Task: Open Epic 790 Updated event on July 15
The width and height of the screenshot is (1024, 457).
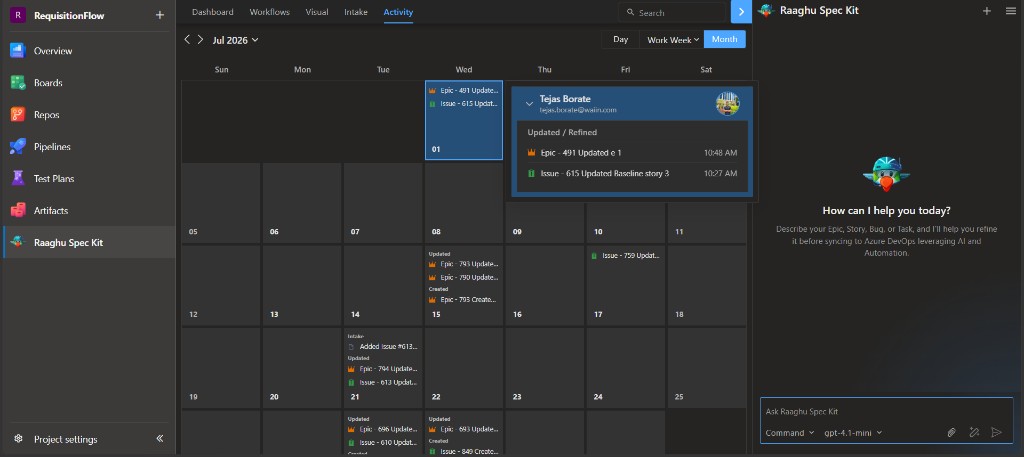Action: [x=463, y=277]
